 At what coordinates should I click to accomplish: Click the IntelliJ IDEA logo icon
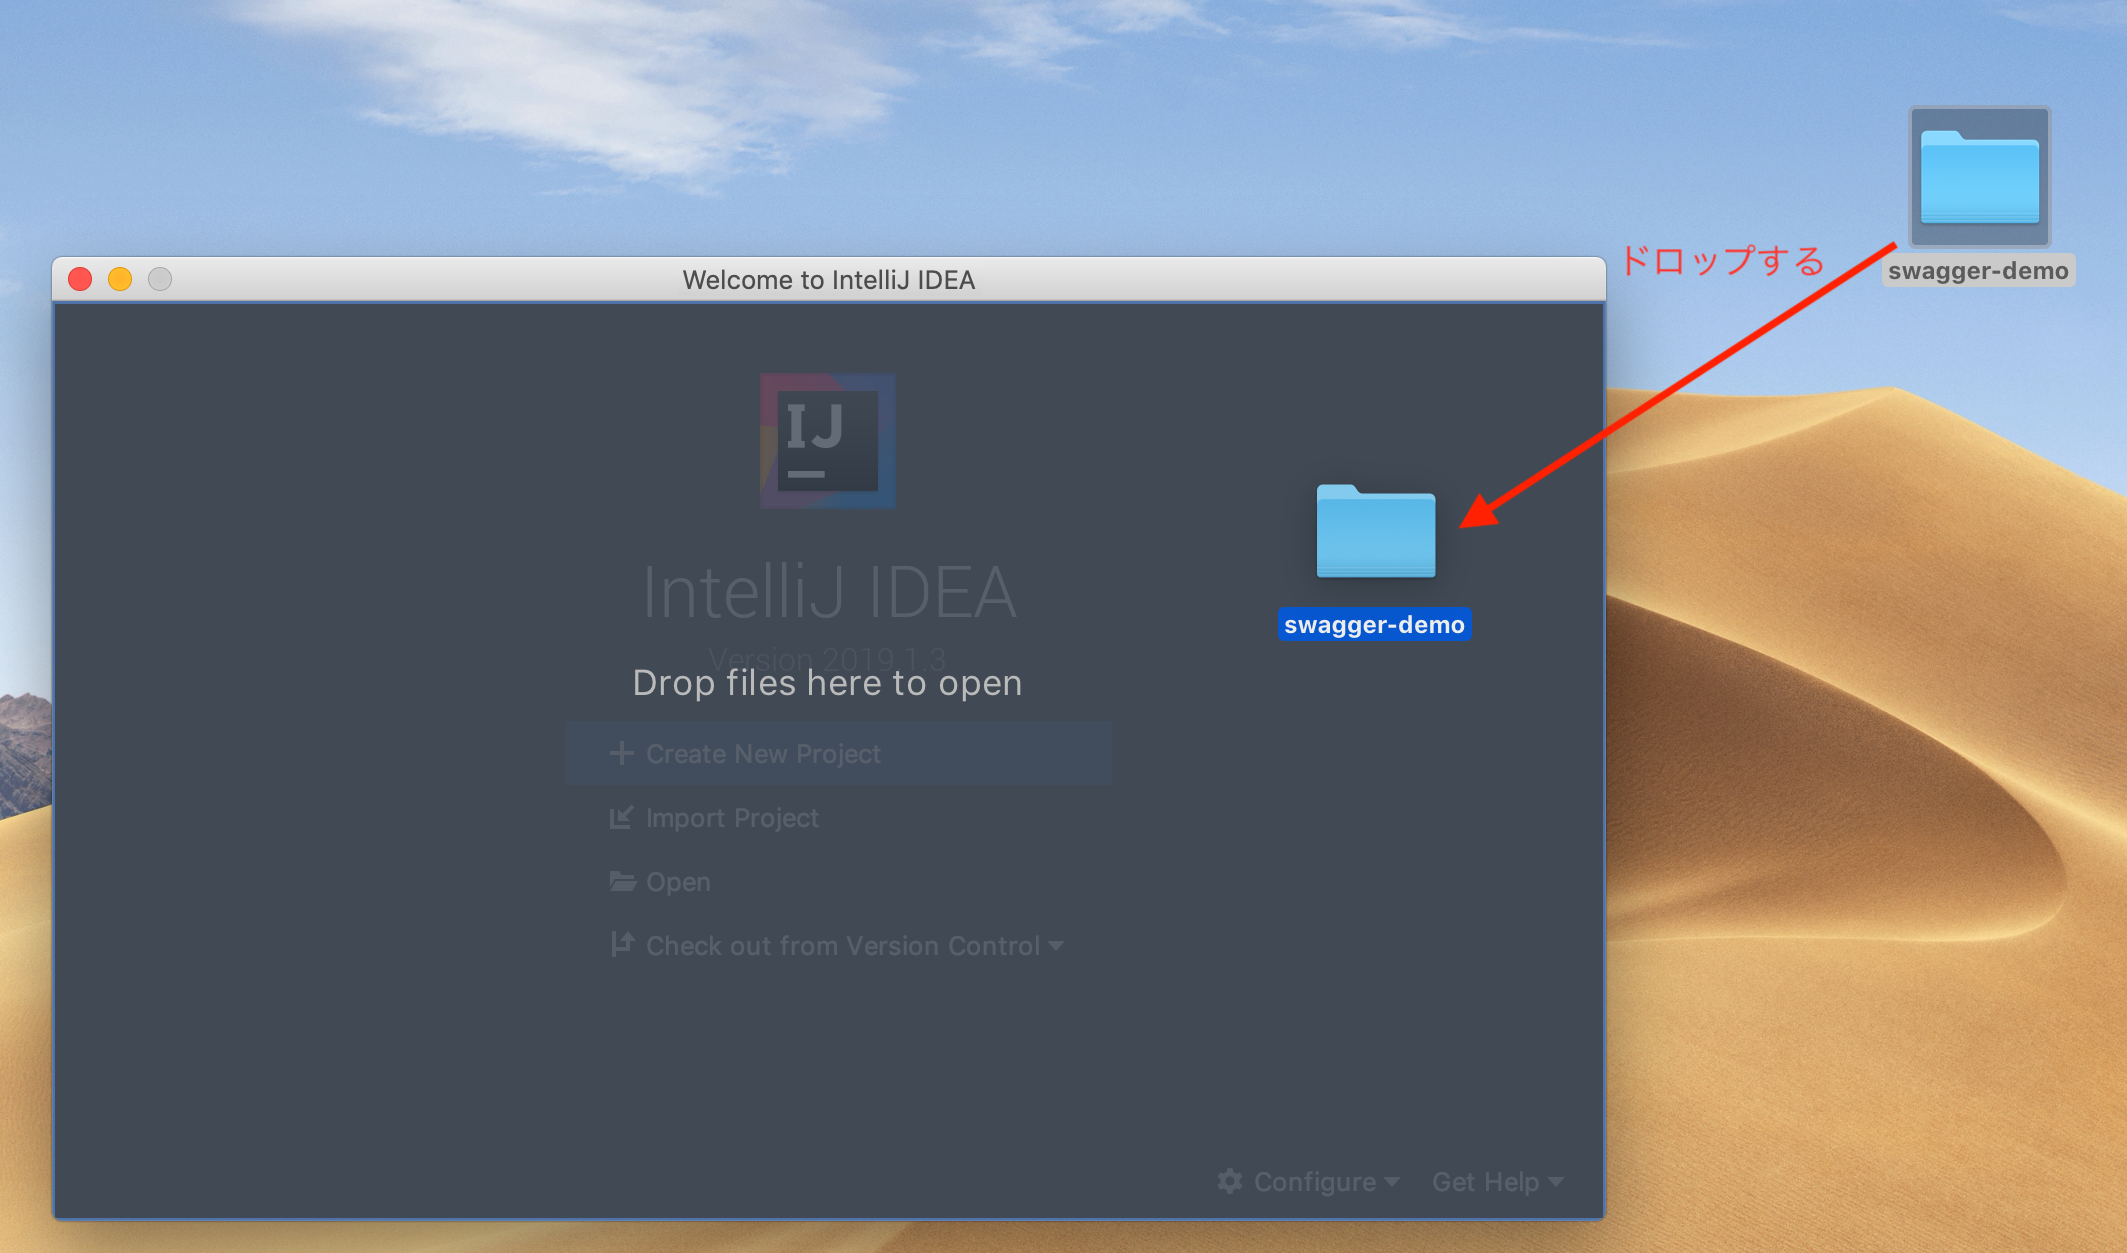[827, 440]
